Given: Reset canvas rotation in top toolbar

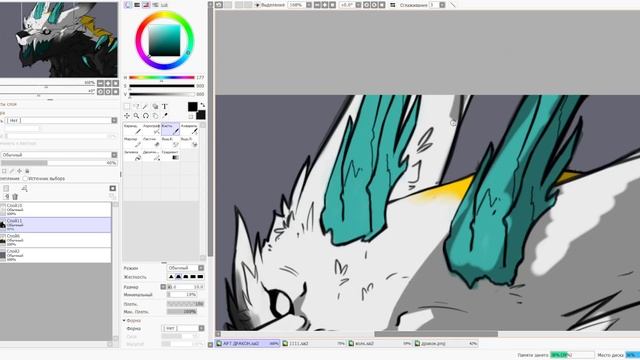Looking at the screenshot, I should 382,5.
